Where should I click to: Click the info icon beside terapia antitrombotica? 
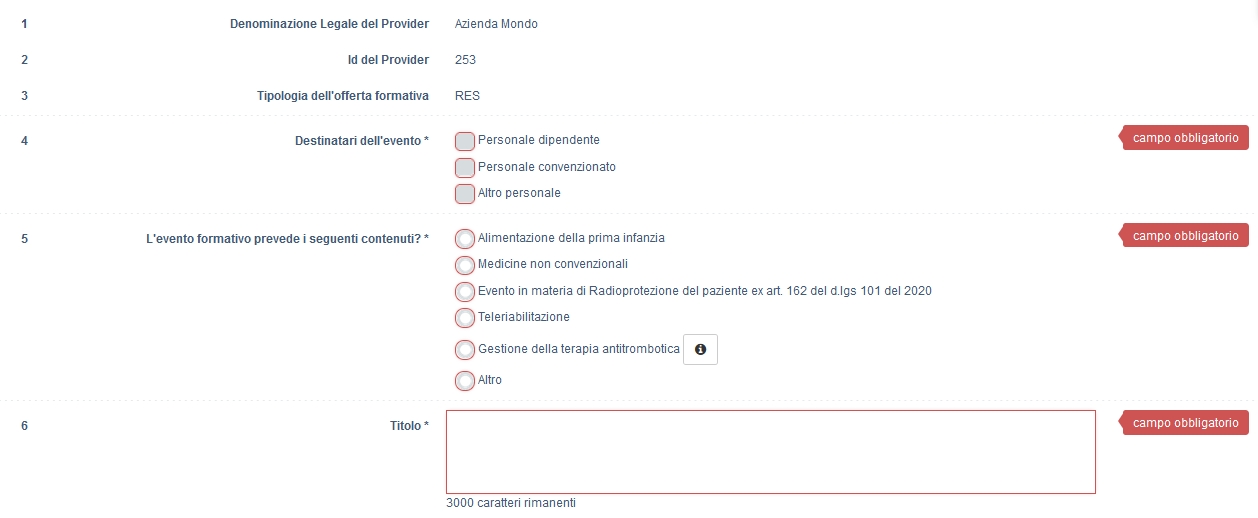[700, 350]
